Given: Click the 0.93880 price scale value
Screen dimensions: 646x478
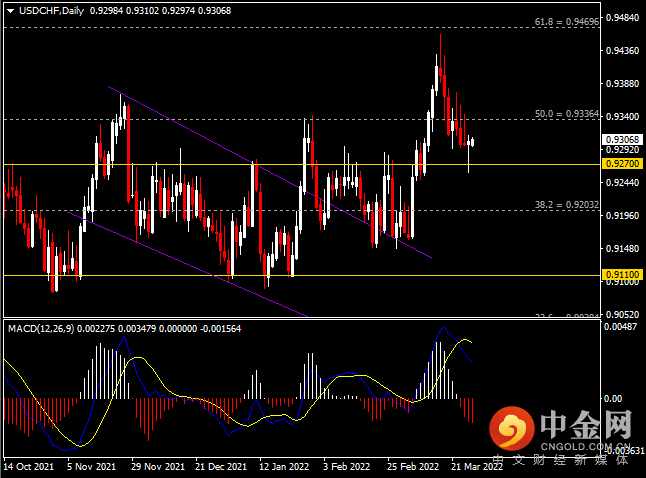Looking at the screenshot, I should pyautogui.click(x=623, y=84).
